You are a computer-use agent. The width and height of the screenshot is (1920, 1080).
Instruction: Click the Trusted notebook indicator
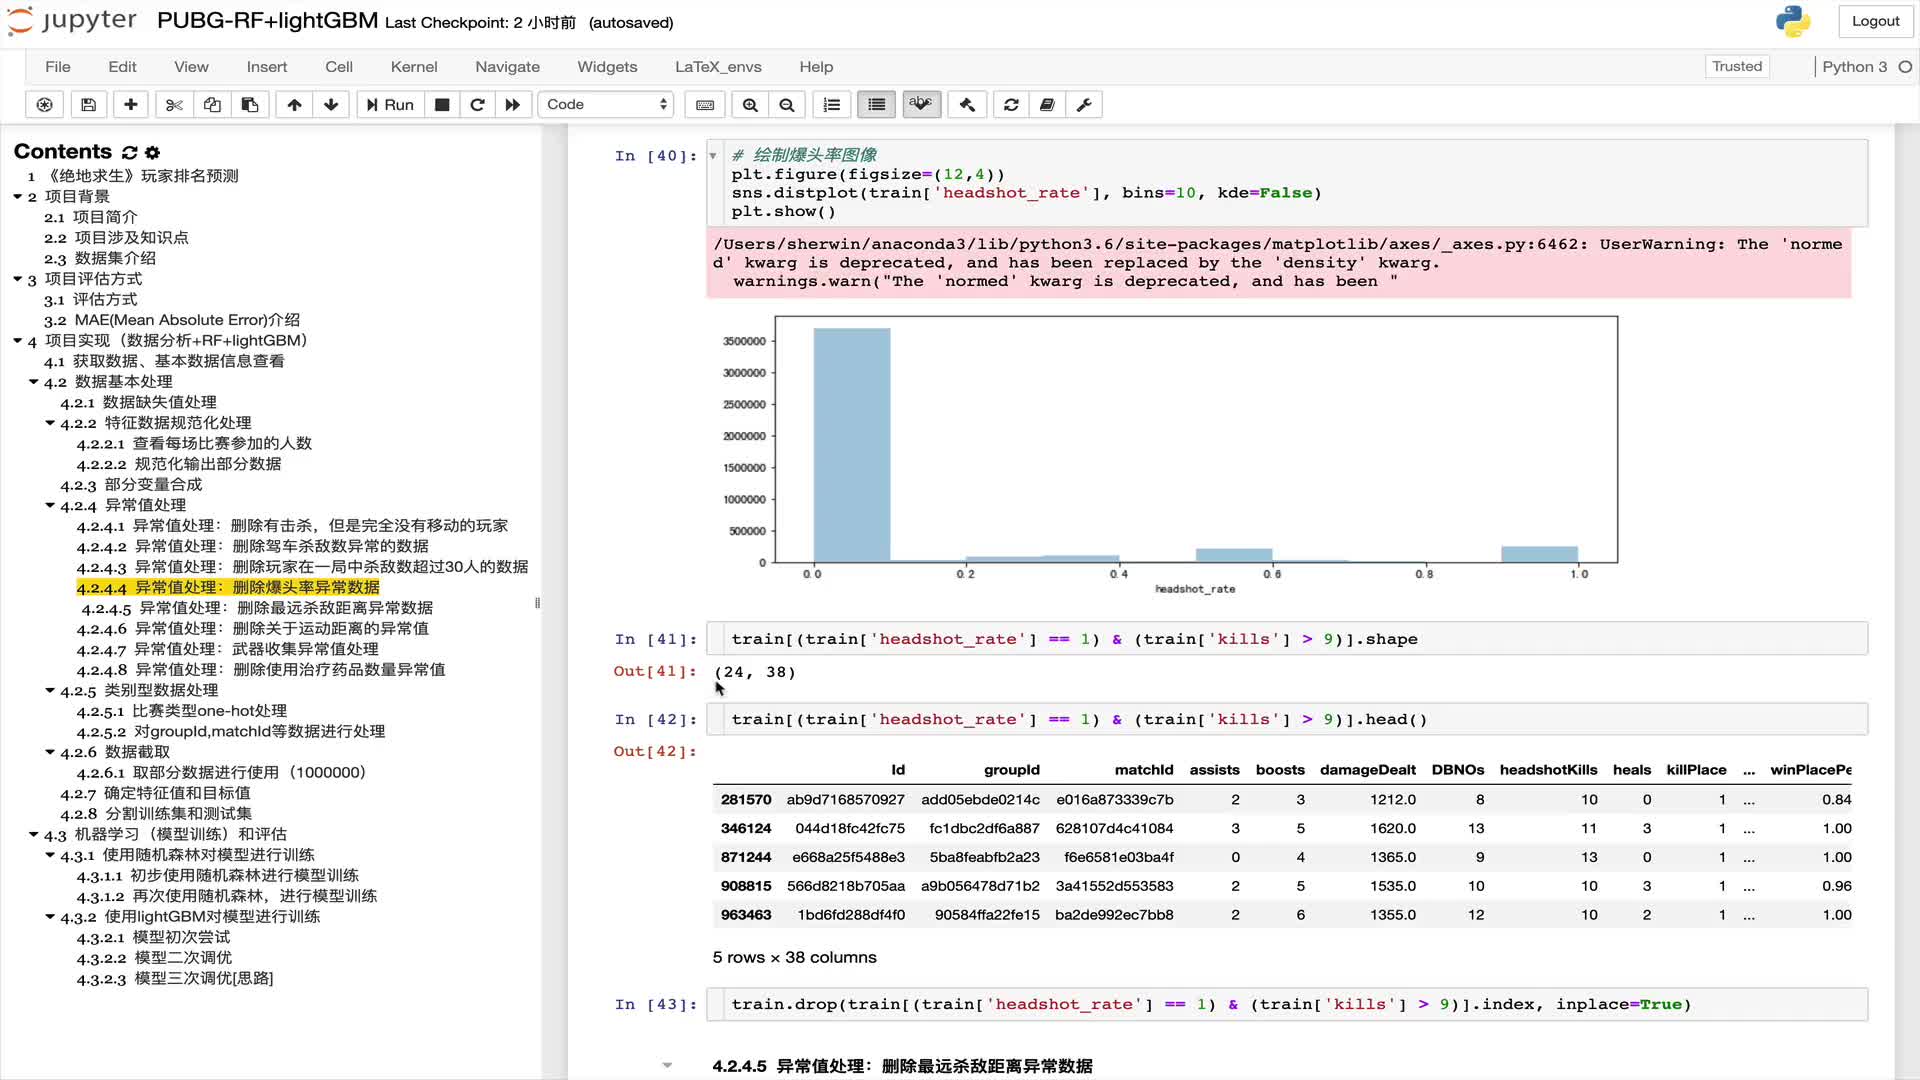click(1737, 66)
